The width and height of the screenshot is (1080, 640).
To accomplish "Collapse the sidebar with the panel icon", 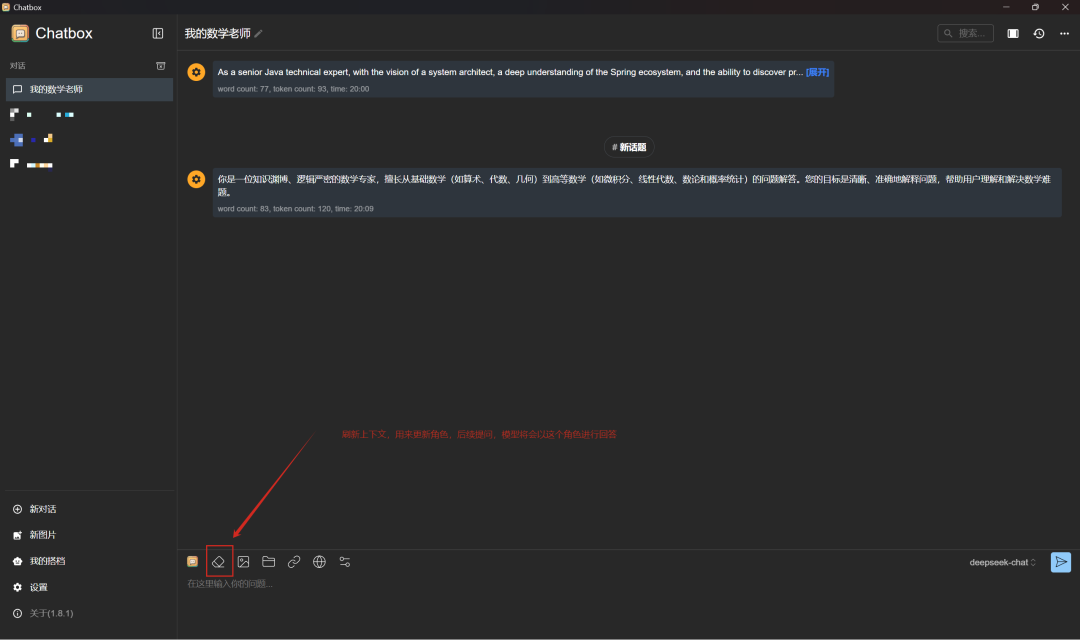I will 158,33.
